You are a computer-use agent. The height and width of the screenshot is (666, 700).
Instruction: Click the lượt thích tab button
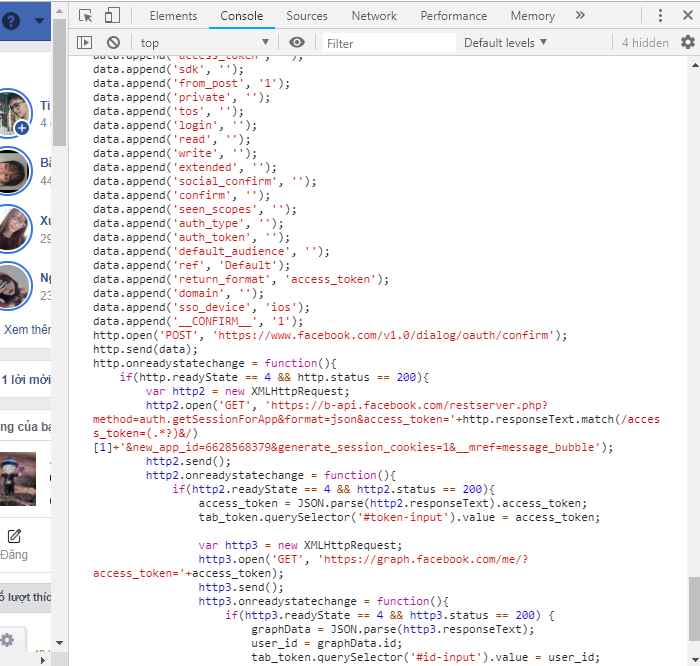click(25, 597)
